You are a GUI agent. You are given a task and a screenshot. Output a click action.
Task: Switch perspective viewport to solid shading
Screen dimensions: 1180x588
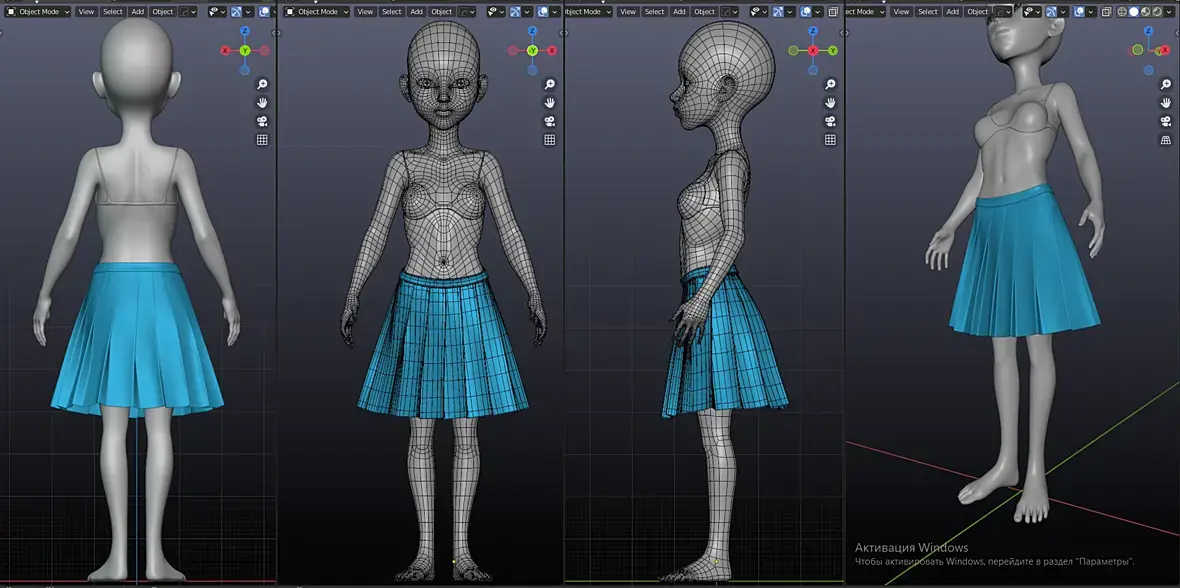click(x=1133, y=11)
